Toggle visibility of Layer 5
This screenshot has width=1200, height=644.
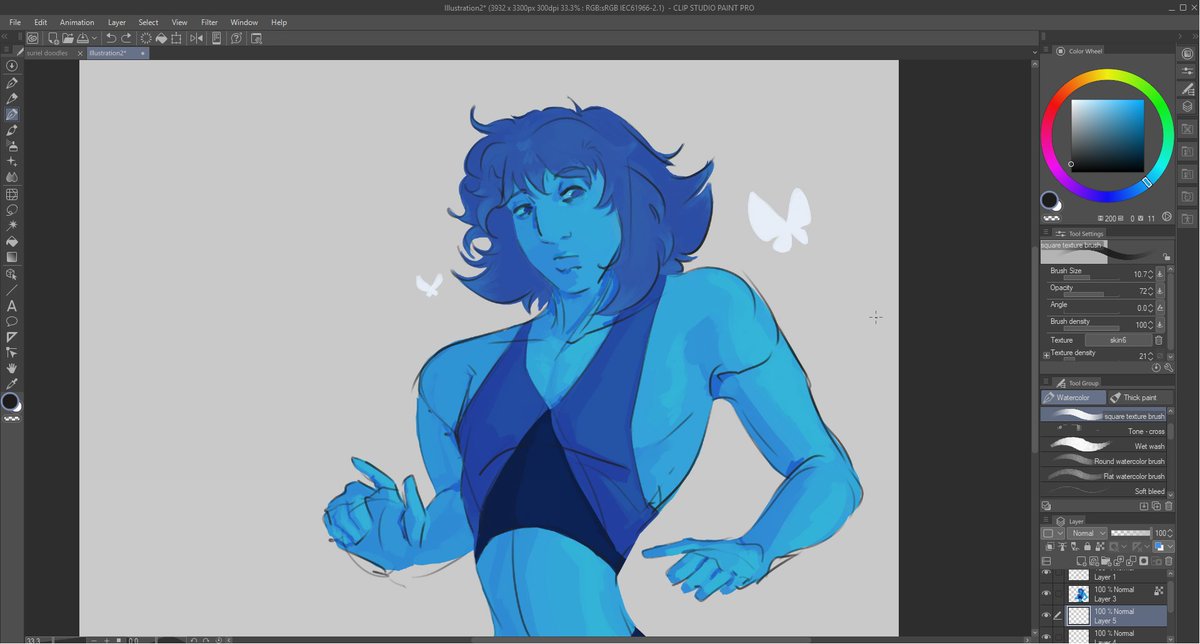[x=1046, y=615]
